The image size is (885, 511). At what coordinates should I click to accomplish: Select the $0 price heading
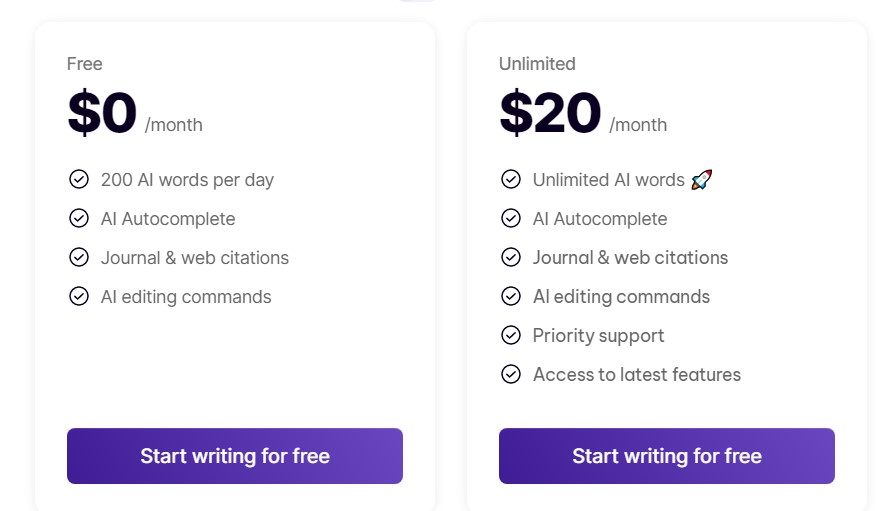[x=102, y=112]
